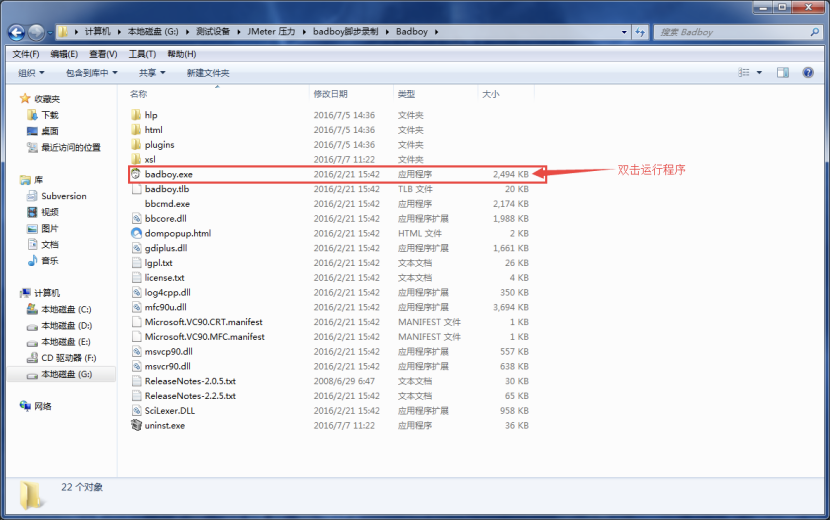Click the Libraries icon in sidebar
This screenshot has height=520, width=830.
(x=25, y=180)
